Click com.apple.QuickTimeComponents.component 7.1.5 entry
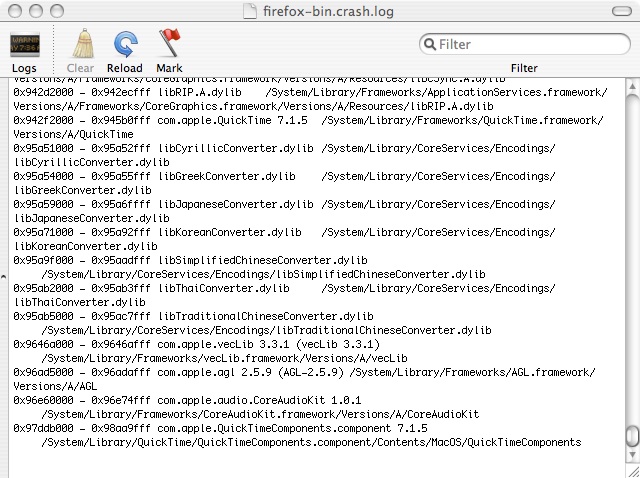This screenshot has width=640, height=478. coord(220,428)
